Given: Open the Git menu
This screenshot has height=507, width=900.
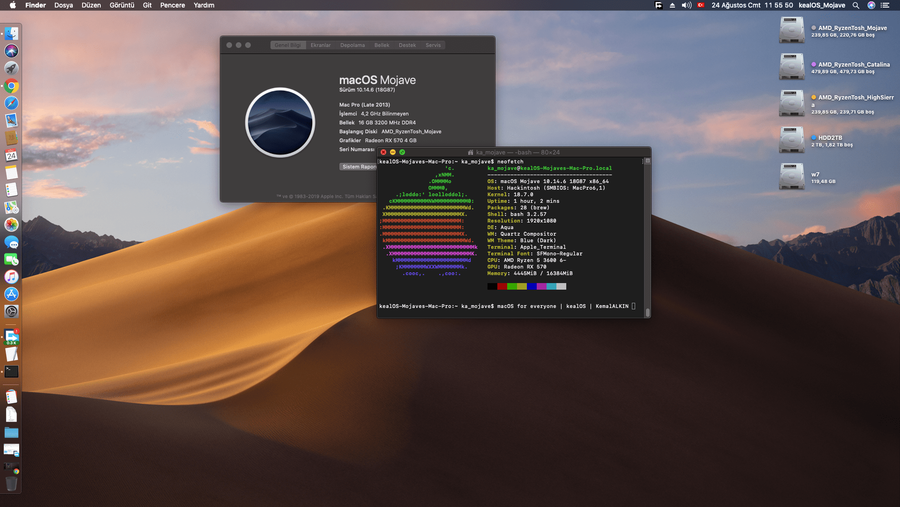Looking at the screenshot, I should pyautogui.click(x=147, y=5).
